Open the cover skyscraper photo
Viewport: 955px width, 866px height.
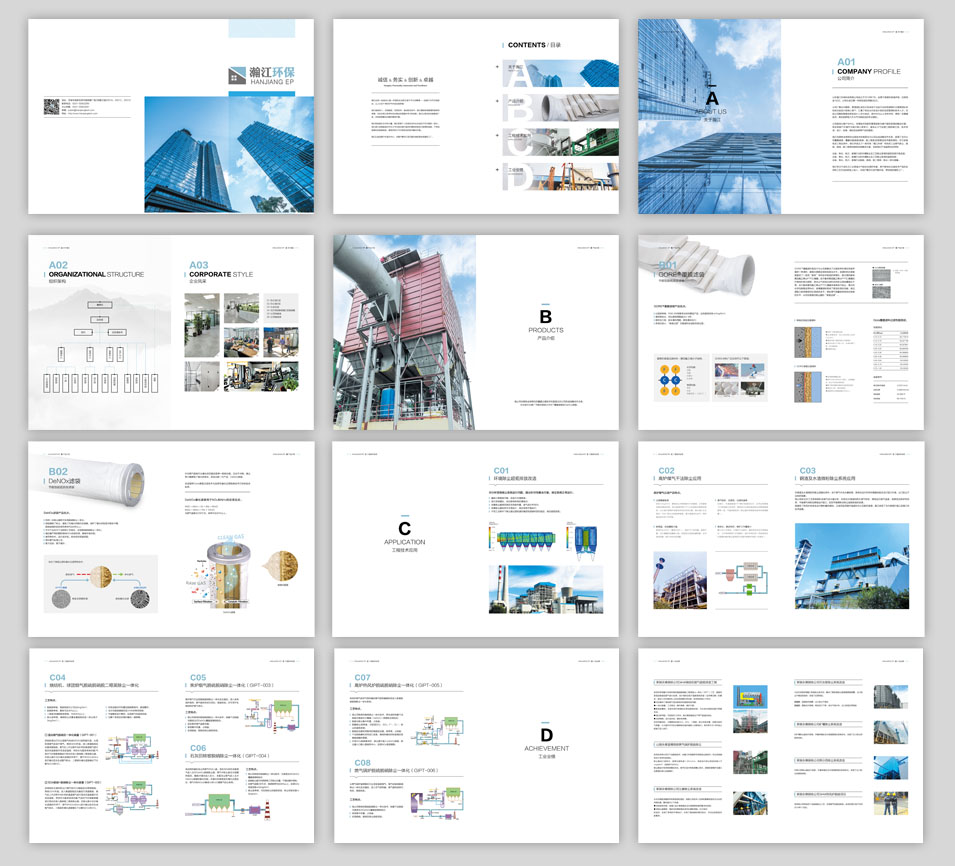230,153
